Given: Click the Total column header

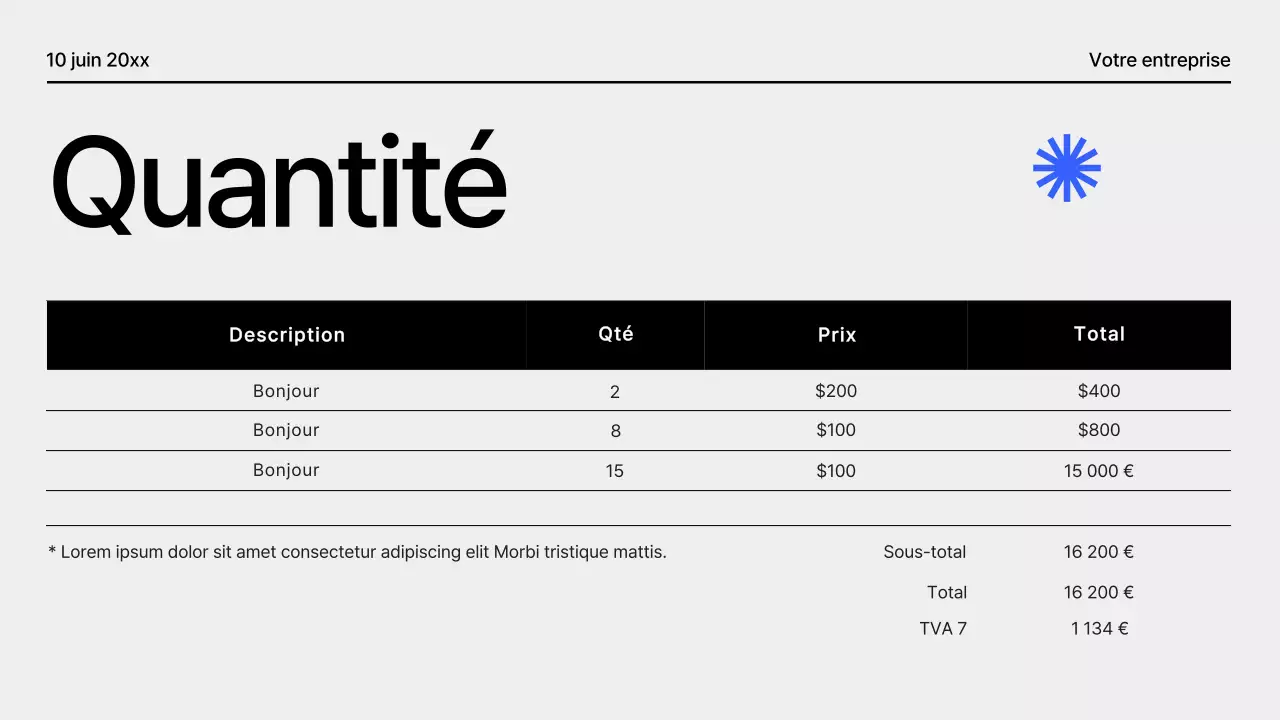Looking at the screenshot, I should coord(1099,334).
